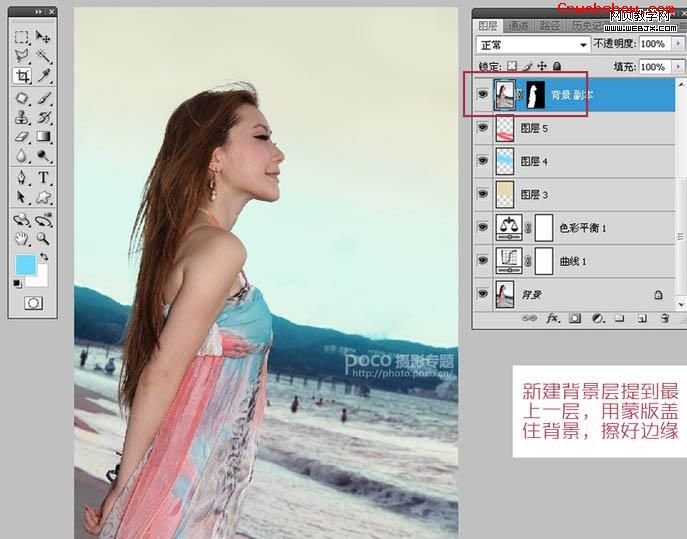
Task: Toggle Quick Mask mode
Action: [33, 303]
